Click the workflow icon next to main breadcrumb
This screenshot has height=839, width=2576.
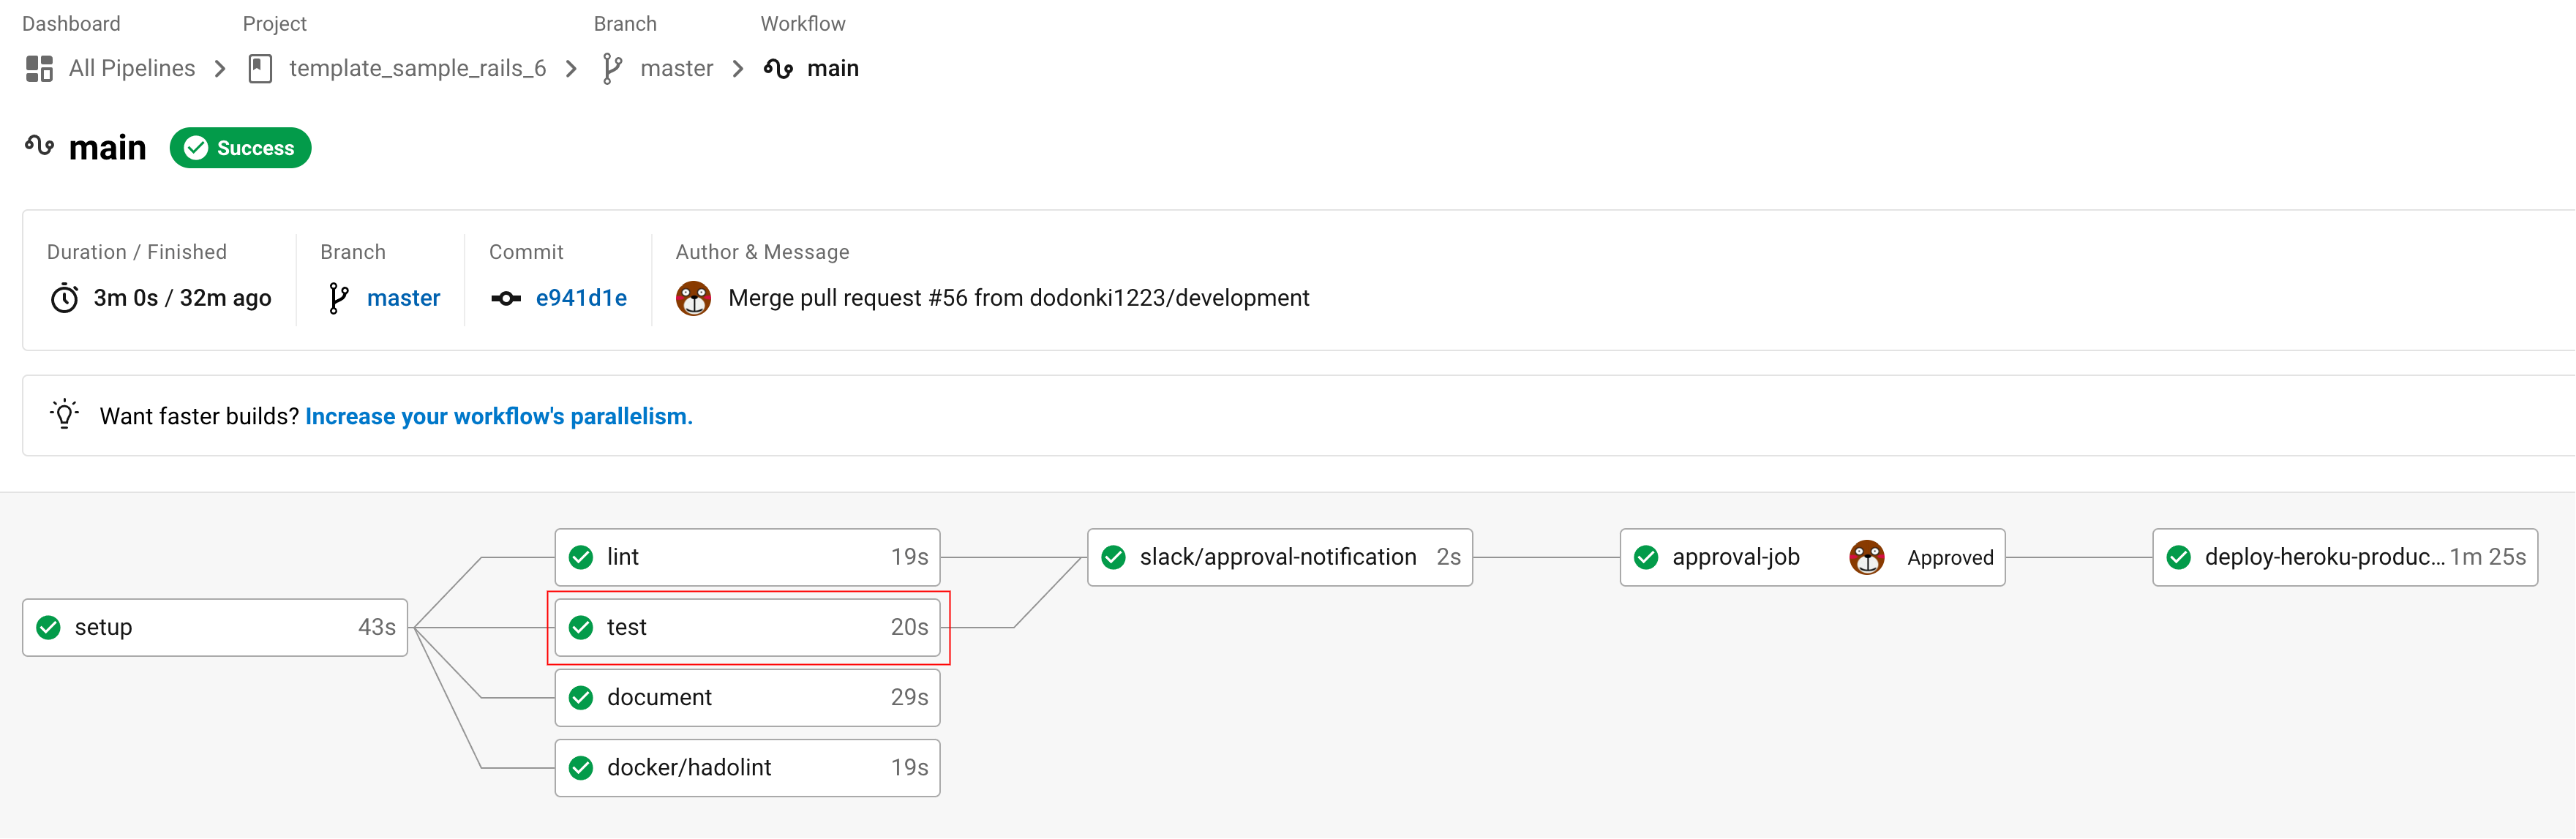tap(778, 68)
